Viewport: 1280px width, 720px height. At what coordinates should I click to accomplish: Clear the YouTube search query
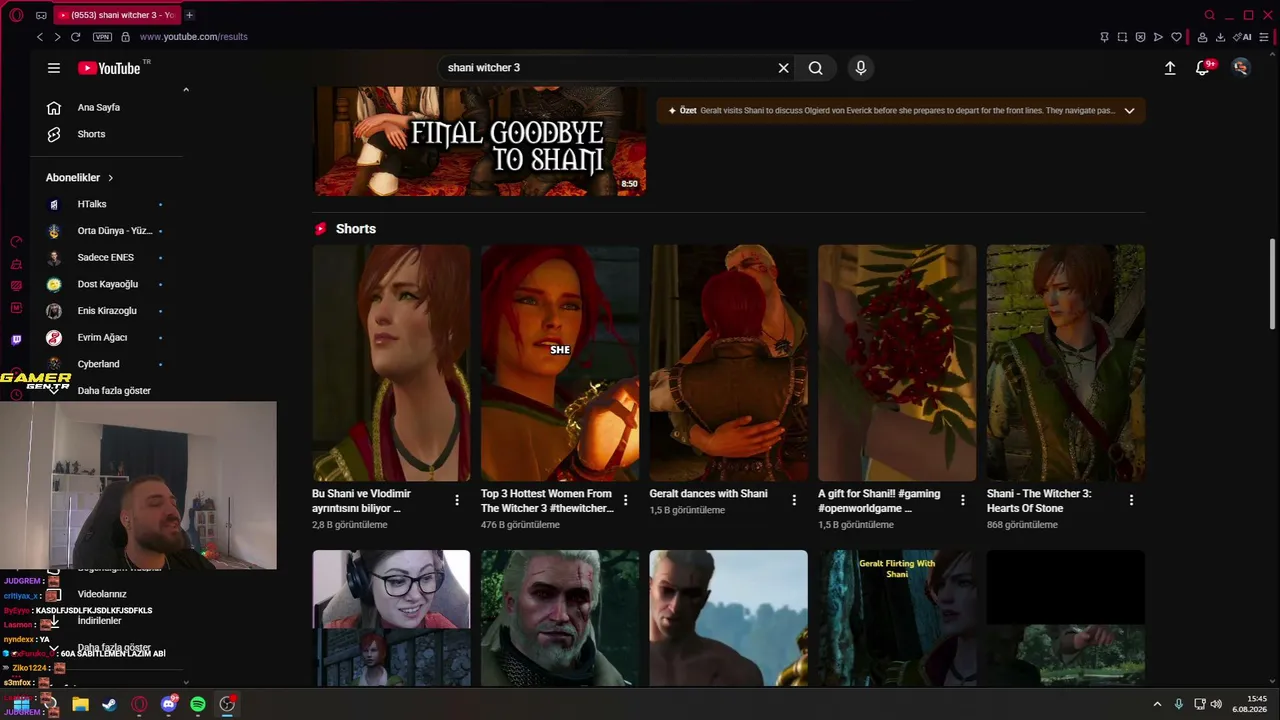783,68
